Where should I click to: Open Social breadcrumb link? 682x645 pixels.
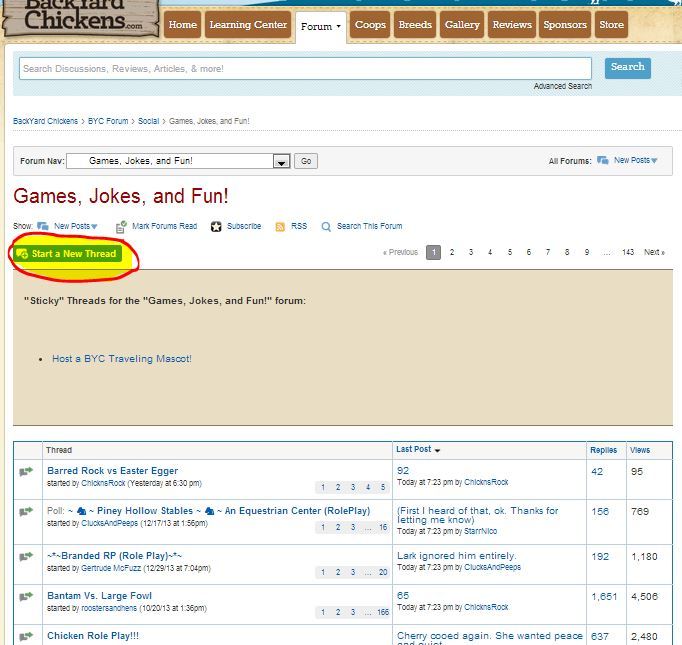click(x=148, y=121)
